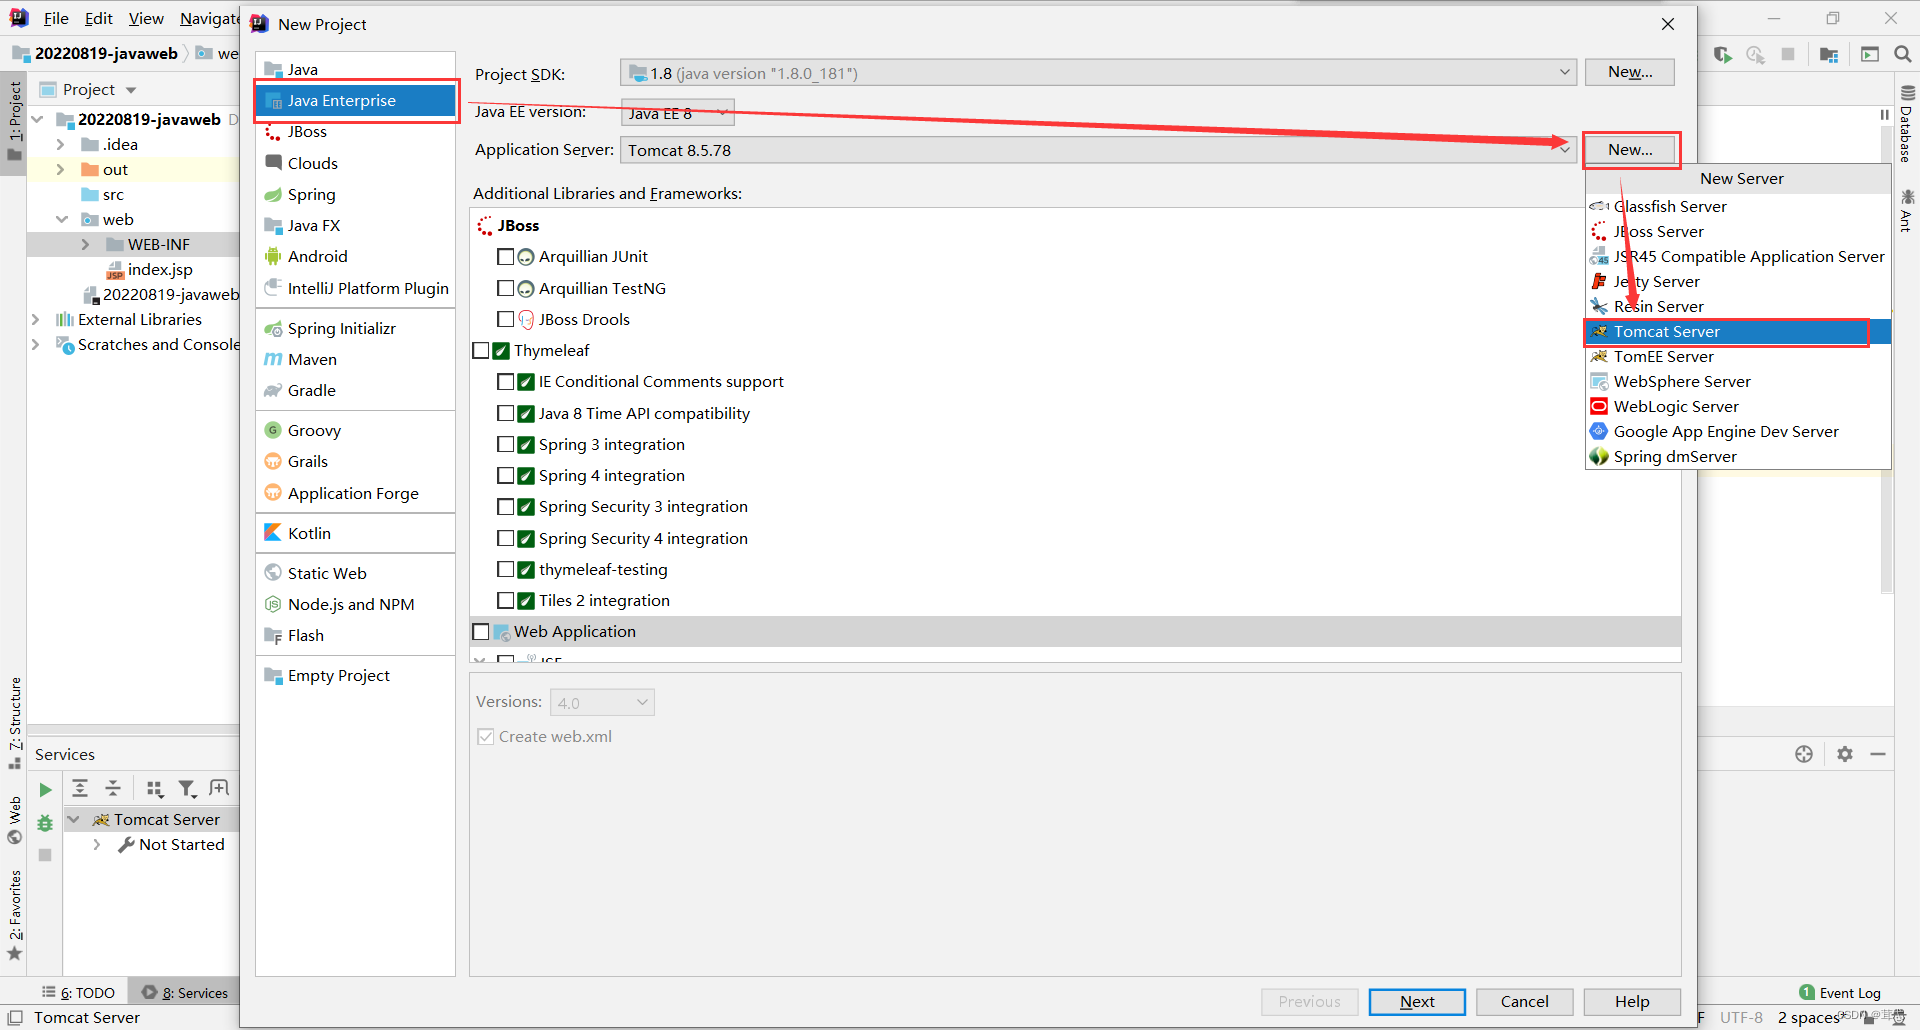Click tool windows toggle in status bar corner
This screenshot has width=1920, height=1030.
pyautogui.click(x=15, y=1017)
